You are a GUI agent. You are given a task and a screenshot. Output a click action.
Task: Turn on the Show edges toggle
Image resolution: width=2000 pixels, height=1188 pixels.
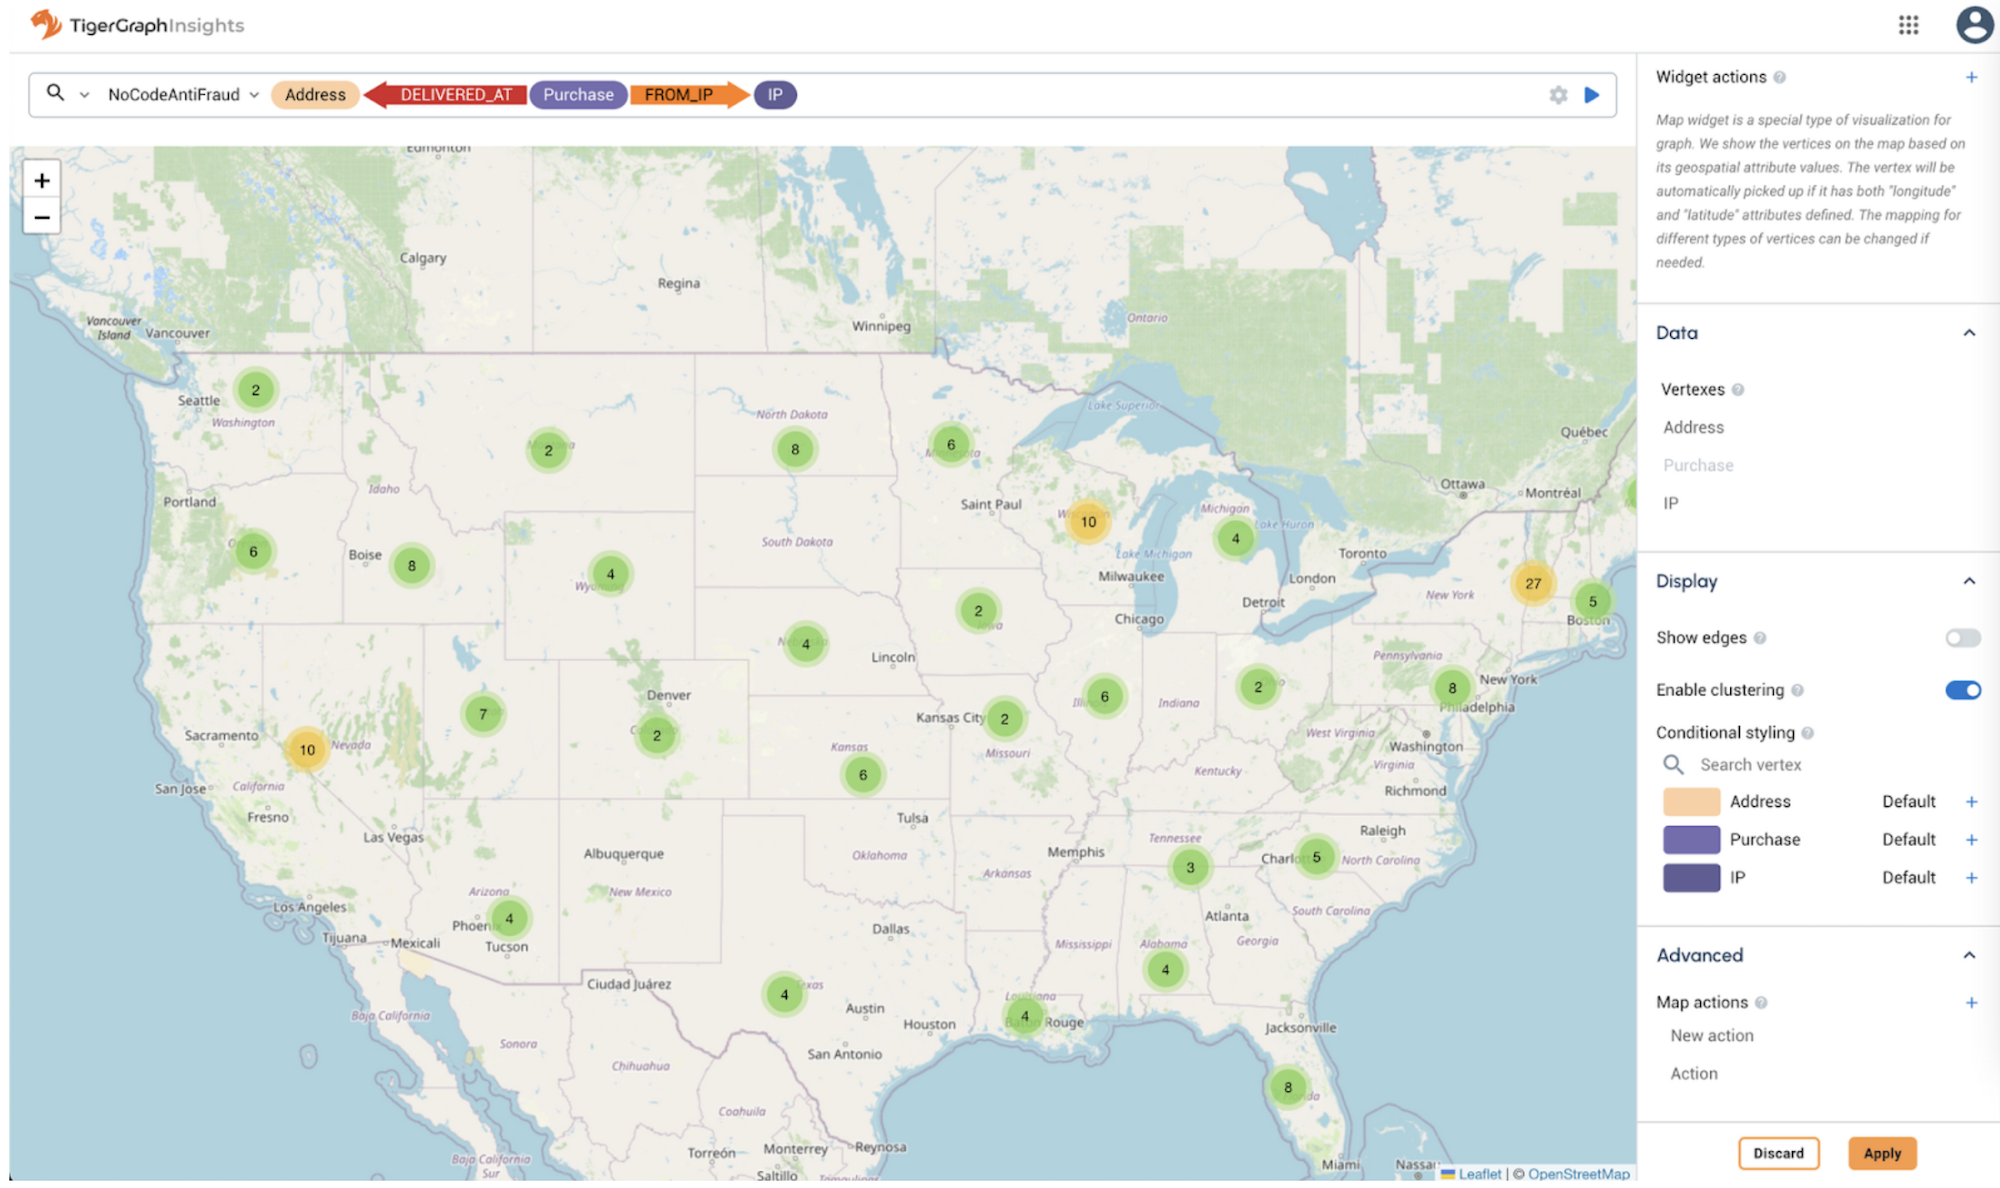click(1961, 638)
